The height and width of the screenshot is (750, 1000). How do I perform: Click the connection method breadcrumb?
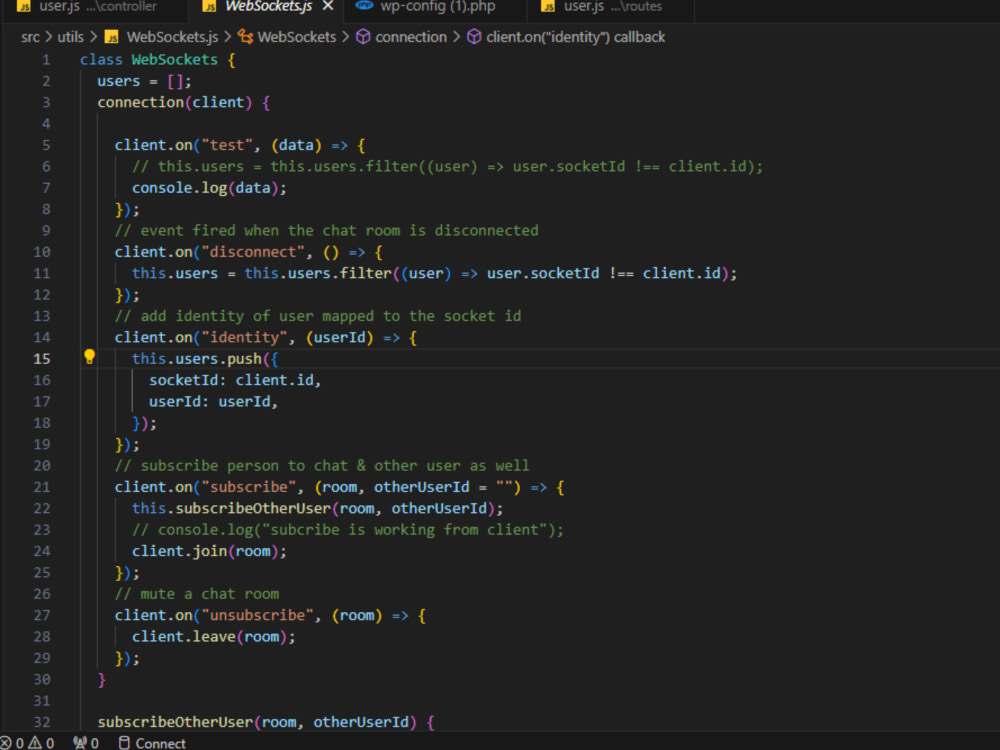click(x=411, y=37)
